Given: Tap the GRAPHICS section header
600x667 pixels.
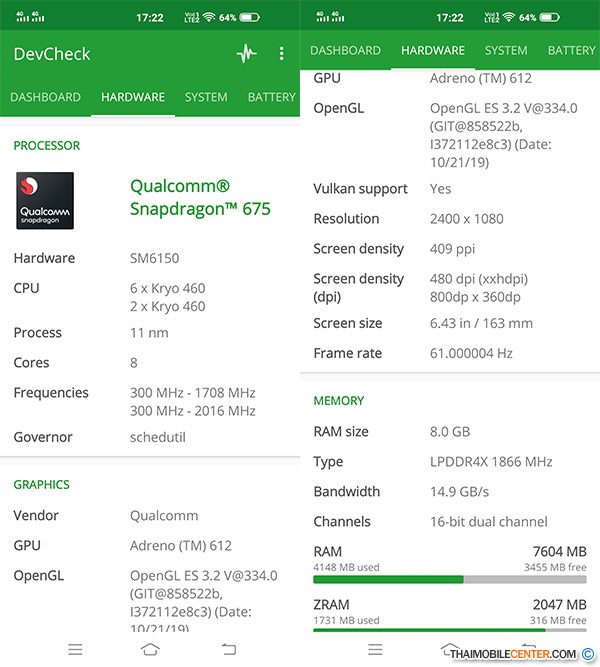Looking at the screenshot, I should point(42,485).
